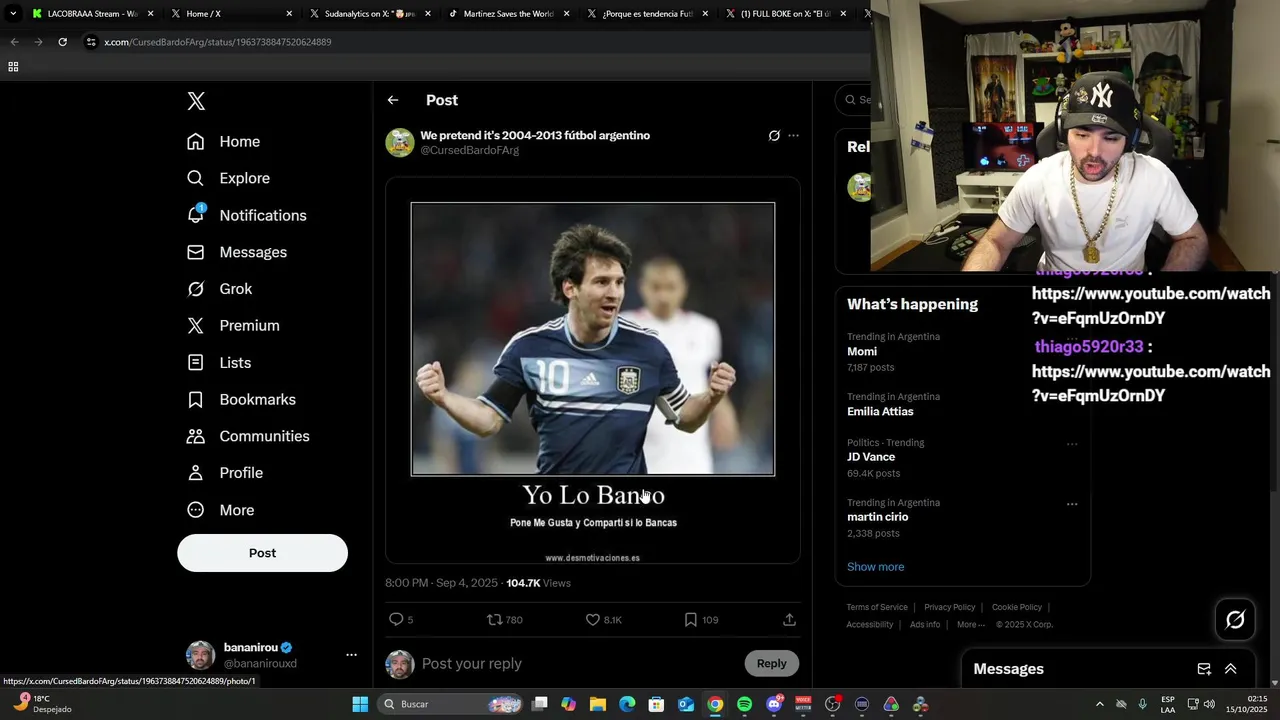Click Show more under What's happening

(875, 567)
